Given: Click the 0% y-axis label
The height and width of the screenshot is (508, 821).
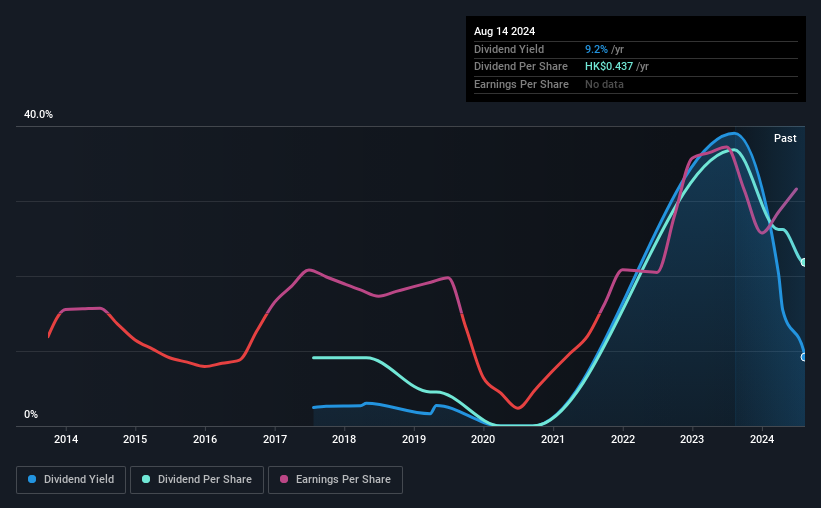Looking at the screenshot, I should (31, 414).
